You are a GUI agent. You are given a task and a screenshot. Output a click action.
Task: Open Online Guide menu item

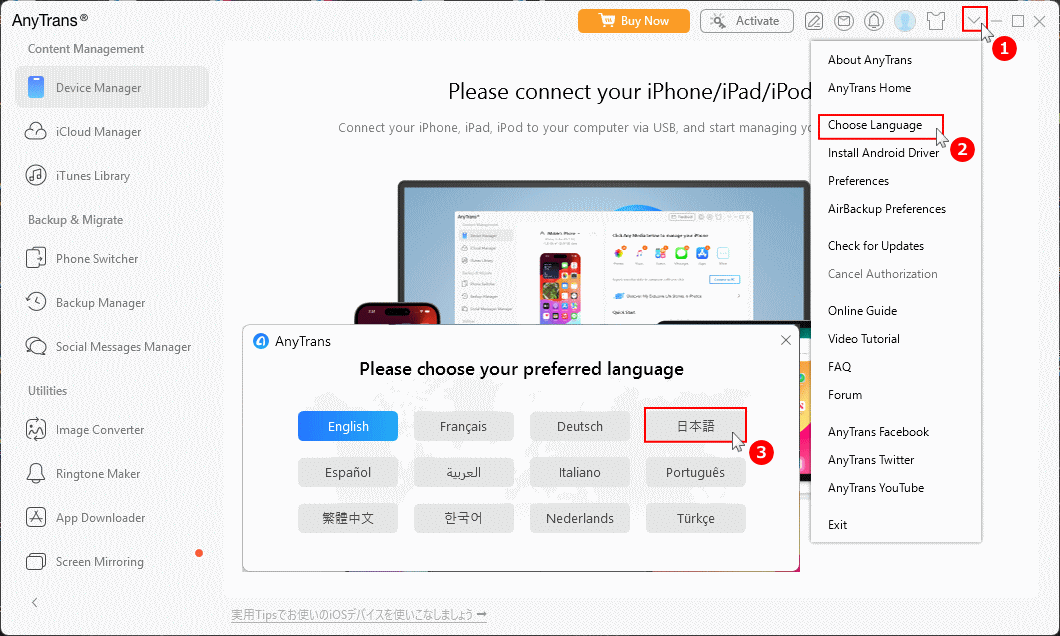(863, 311)
